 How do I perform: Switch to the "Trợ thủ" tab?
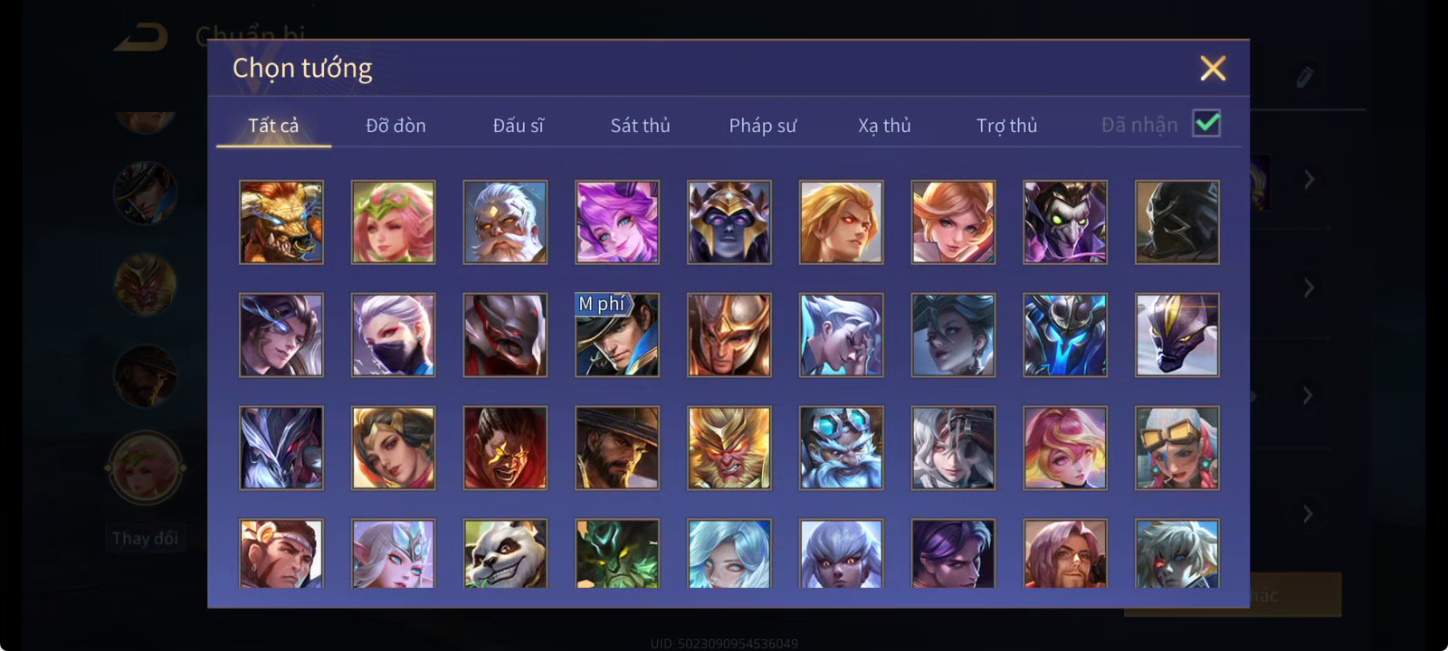click(x=1007, y=126)
